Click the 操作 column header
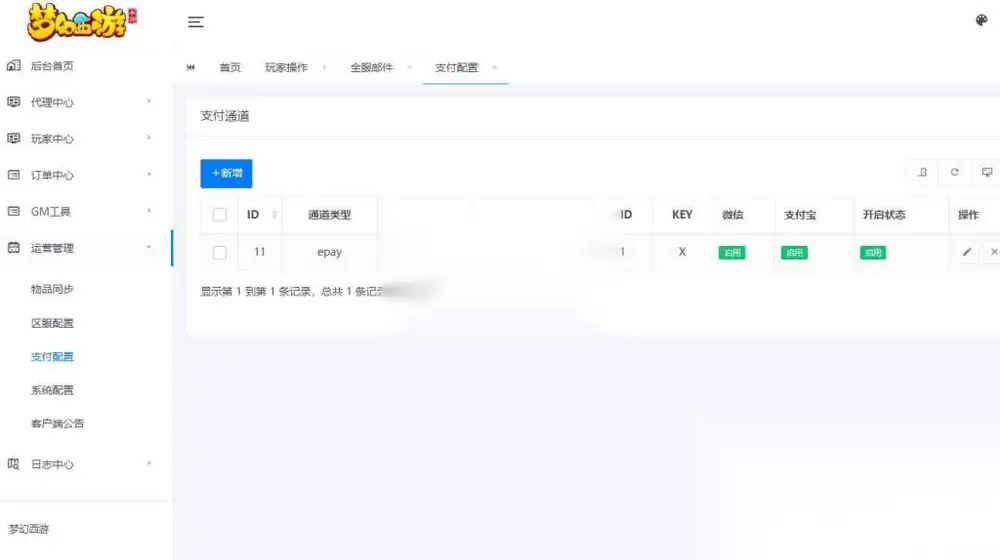The width and height of the screenshot is (1000, 560). (968, 215)
